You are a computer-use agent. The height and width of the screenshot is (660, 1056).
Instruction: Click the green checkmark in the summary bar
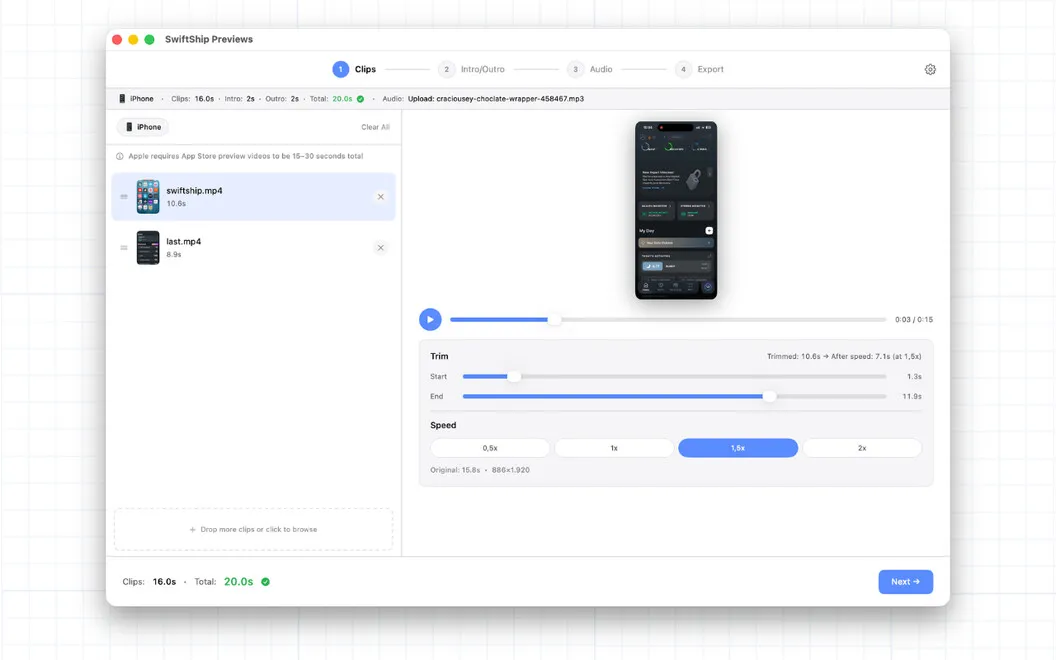point(360,99)
